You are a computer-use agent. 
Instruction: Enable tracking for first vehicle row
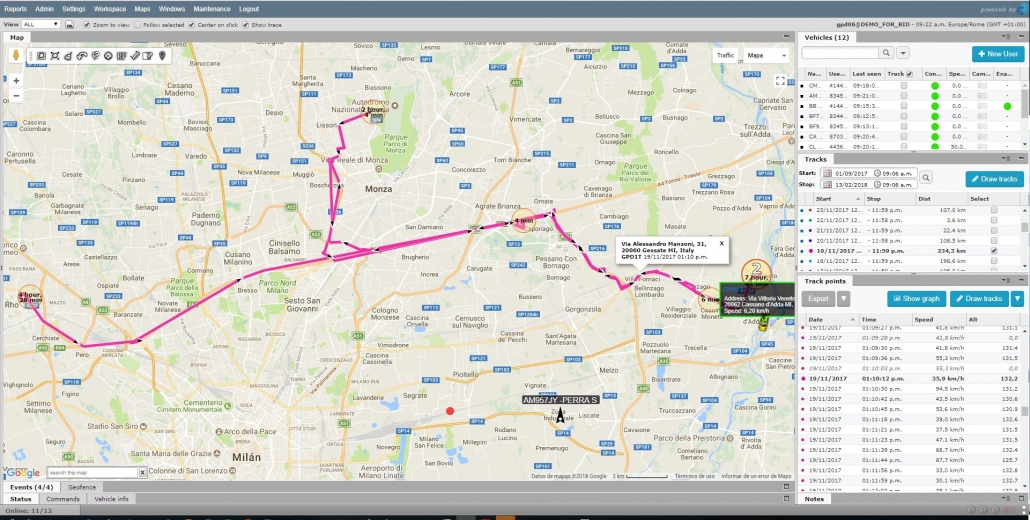[904, 85]
